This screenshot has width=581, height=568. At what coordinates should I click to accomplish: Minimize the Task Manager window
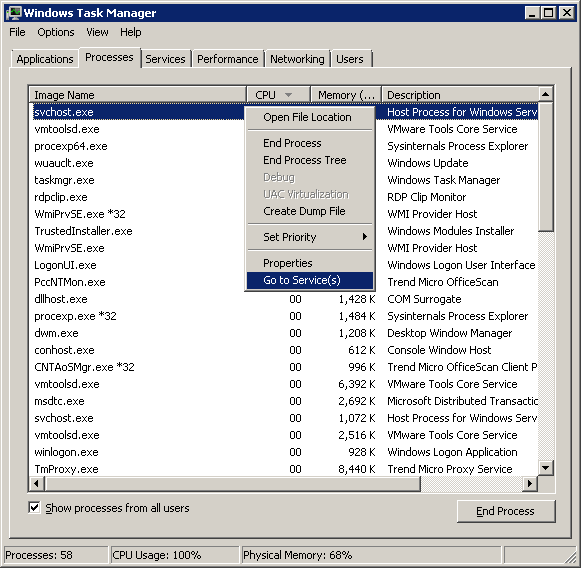tap(532, 13)
